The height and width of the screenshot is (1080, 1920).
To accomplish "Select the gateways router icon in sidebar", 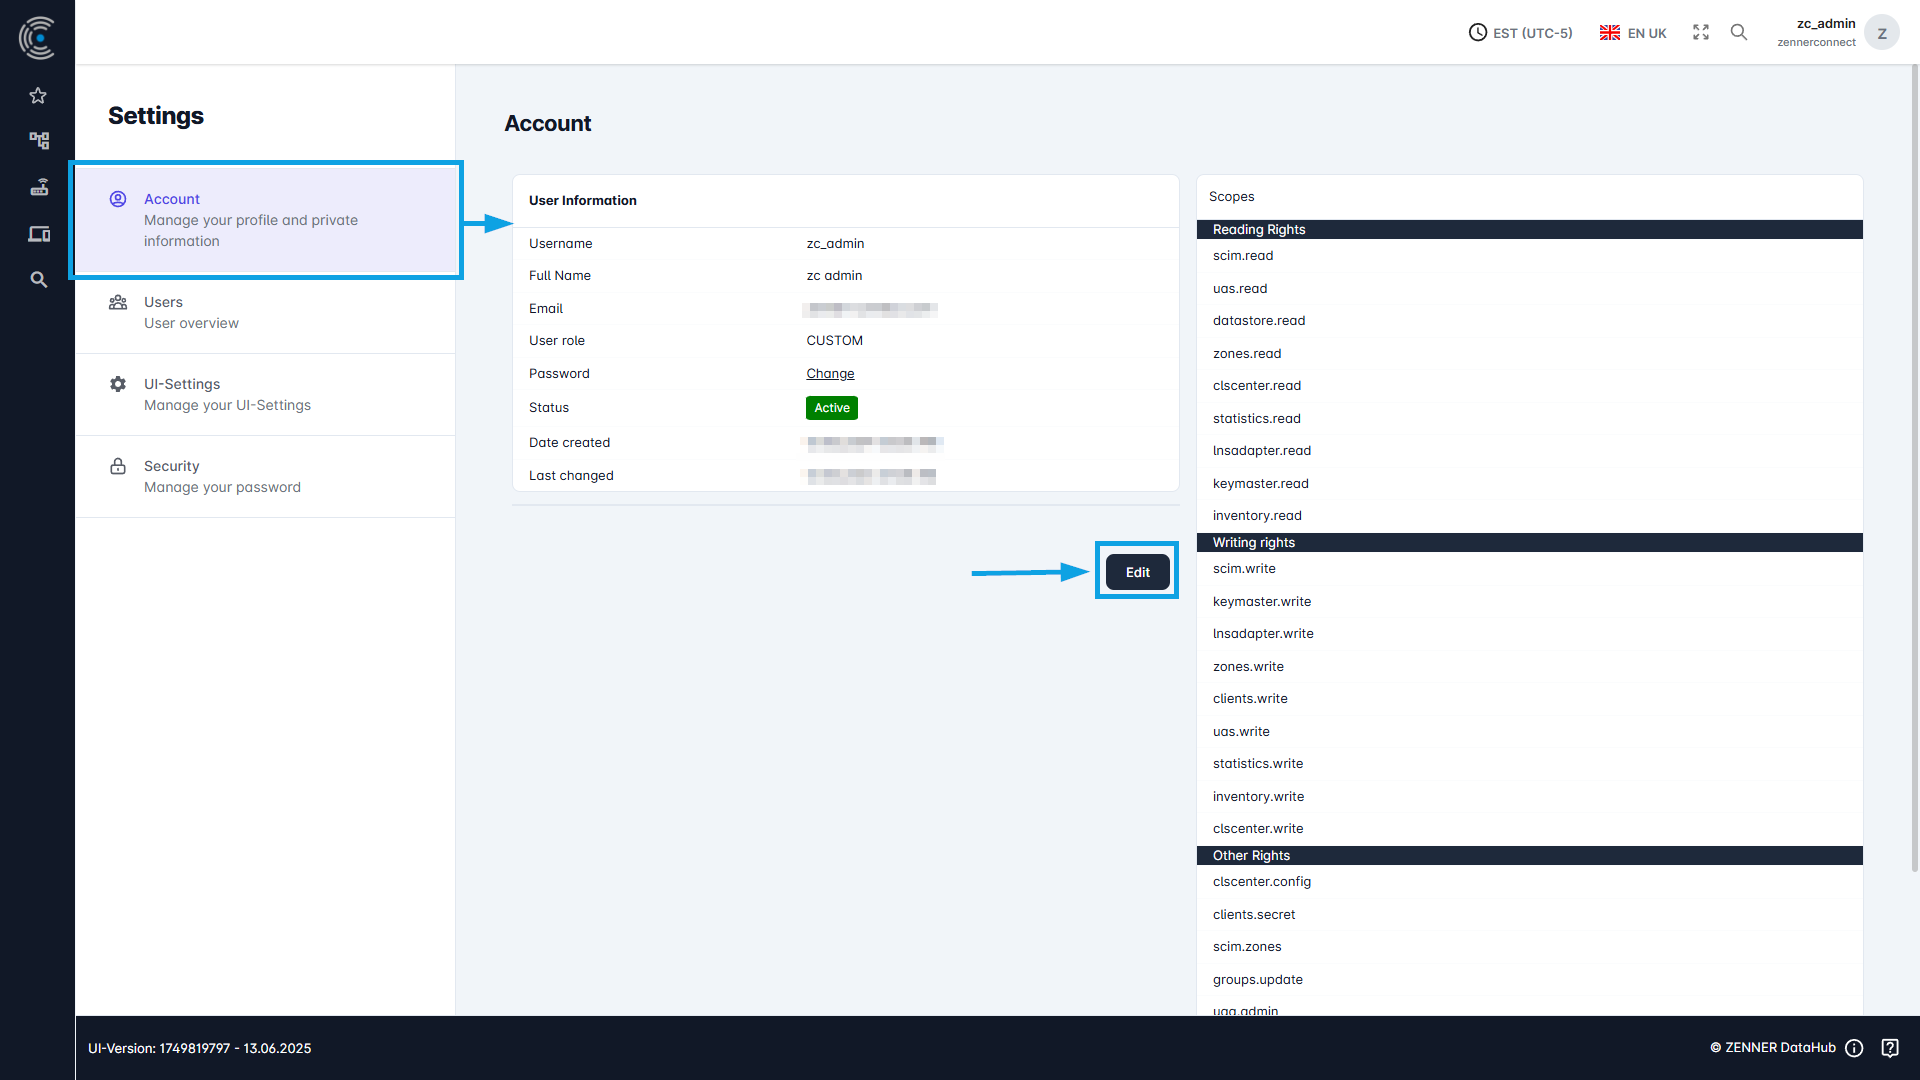I will 38,187.
